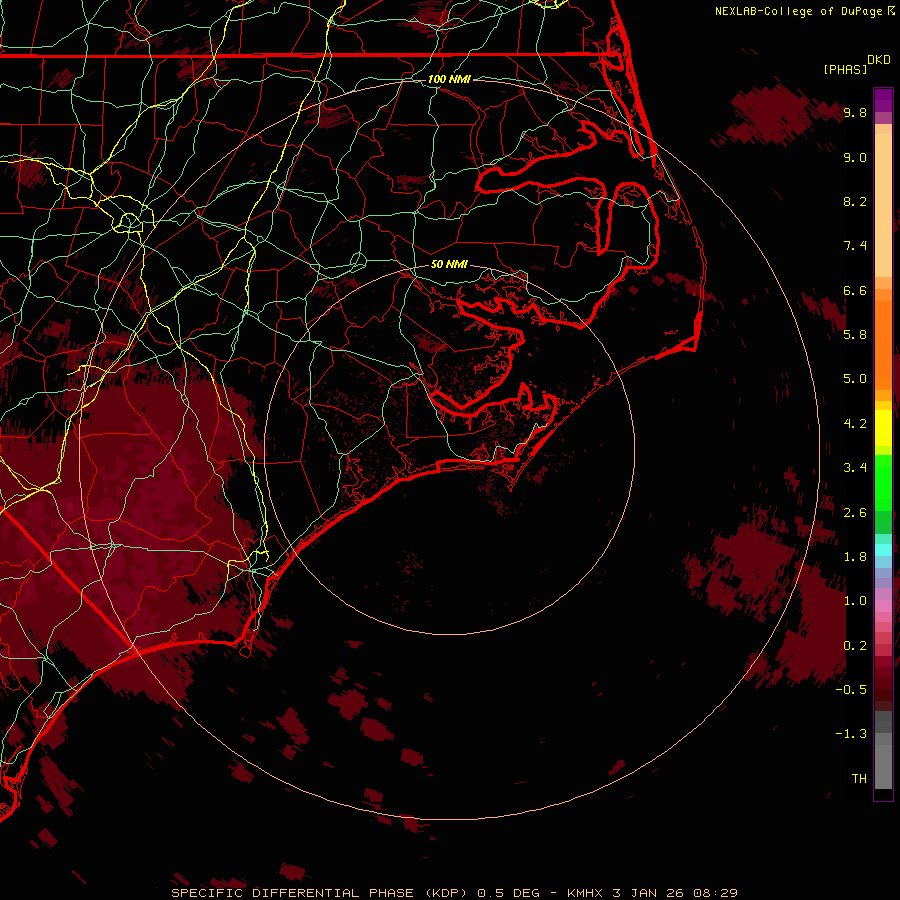Screen dimensions: 900x900
Task: Click the 100 NMI range ring label
Action: click(449, 79)
